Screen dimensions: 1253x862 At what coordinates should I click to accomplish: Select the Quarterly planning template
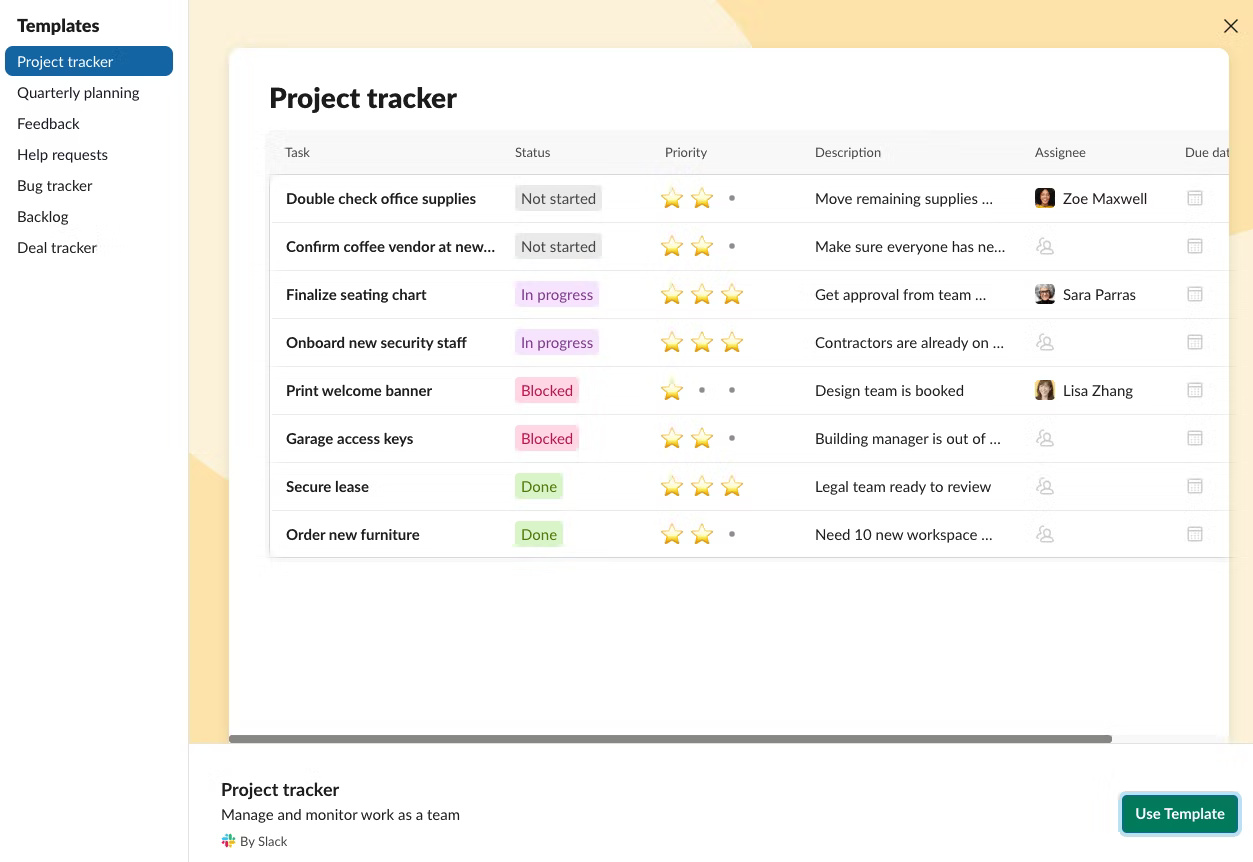tap(78, 92)
